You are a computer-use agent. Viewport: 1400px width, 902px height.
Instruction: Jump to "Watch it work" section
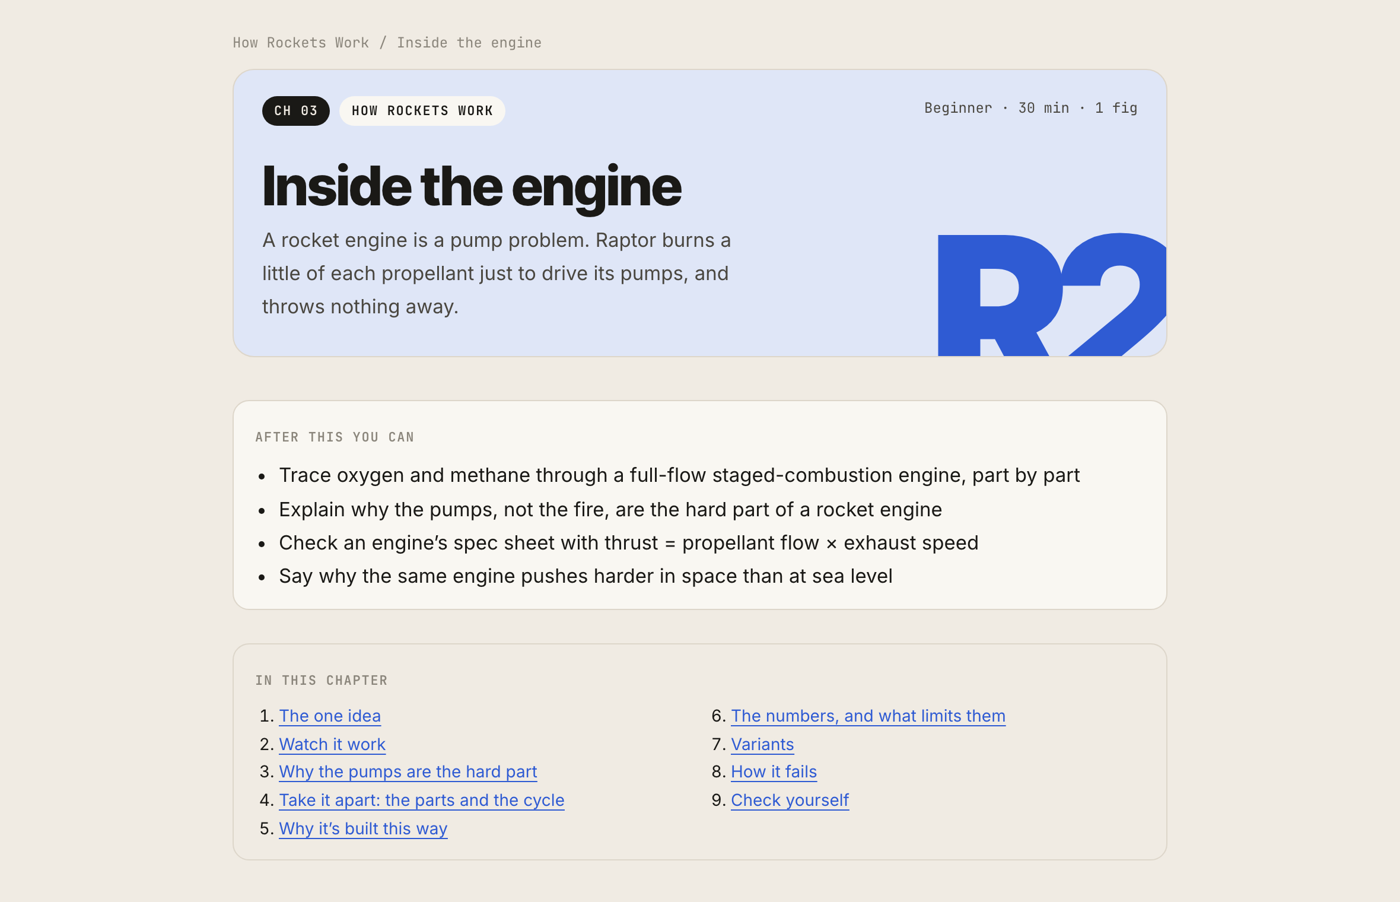click(x=332, y=744)
